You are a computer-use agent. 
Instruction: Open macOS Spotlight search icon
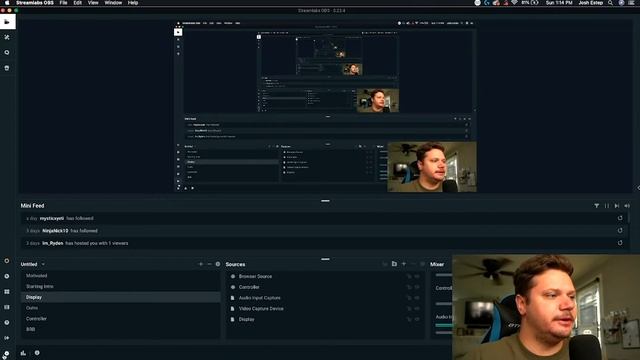(x=610, y=3)
